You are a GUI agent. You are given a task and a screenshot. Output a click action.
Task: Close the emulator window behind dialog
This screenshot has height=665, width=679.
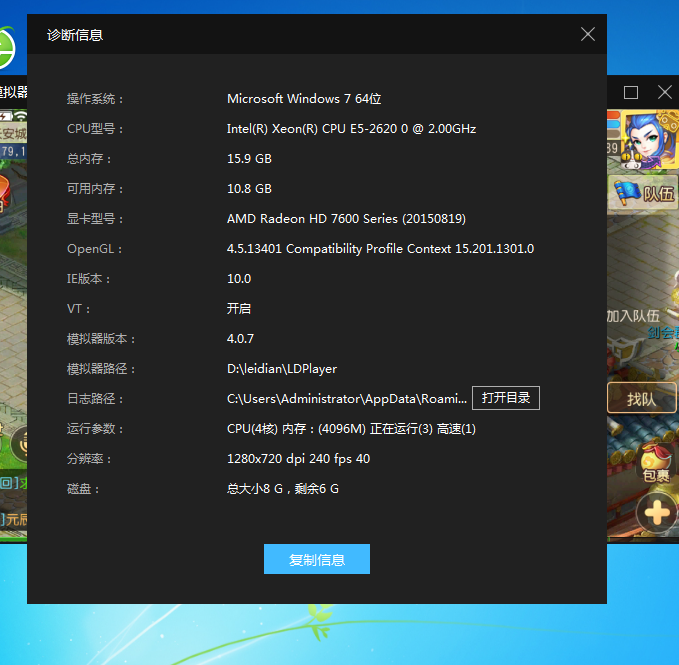665,92
